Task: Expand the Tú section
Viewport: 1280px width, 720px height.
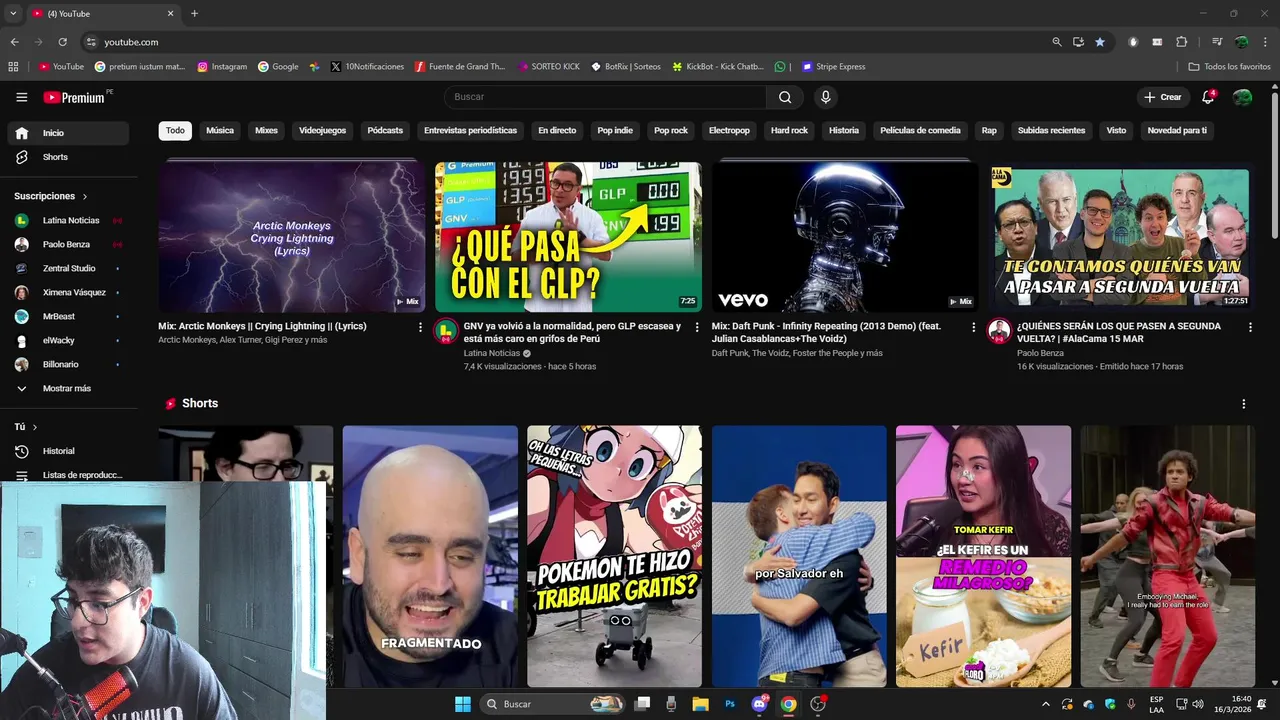Action: coord(26,427)
